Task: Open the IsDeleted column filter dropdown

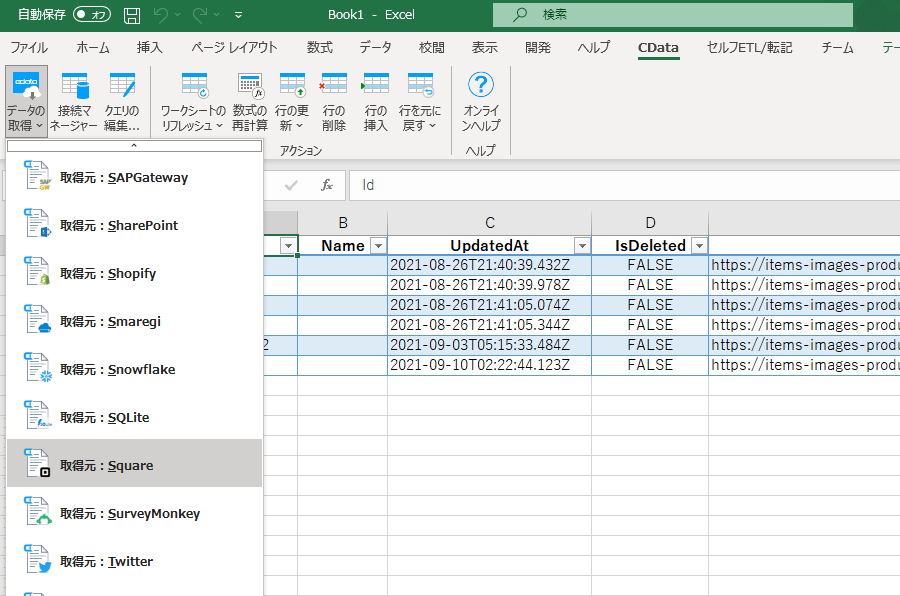Action: (699, 246)
